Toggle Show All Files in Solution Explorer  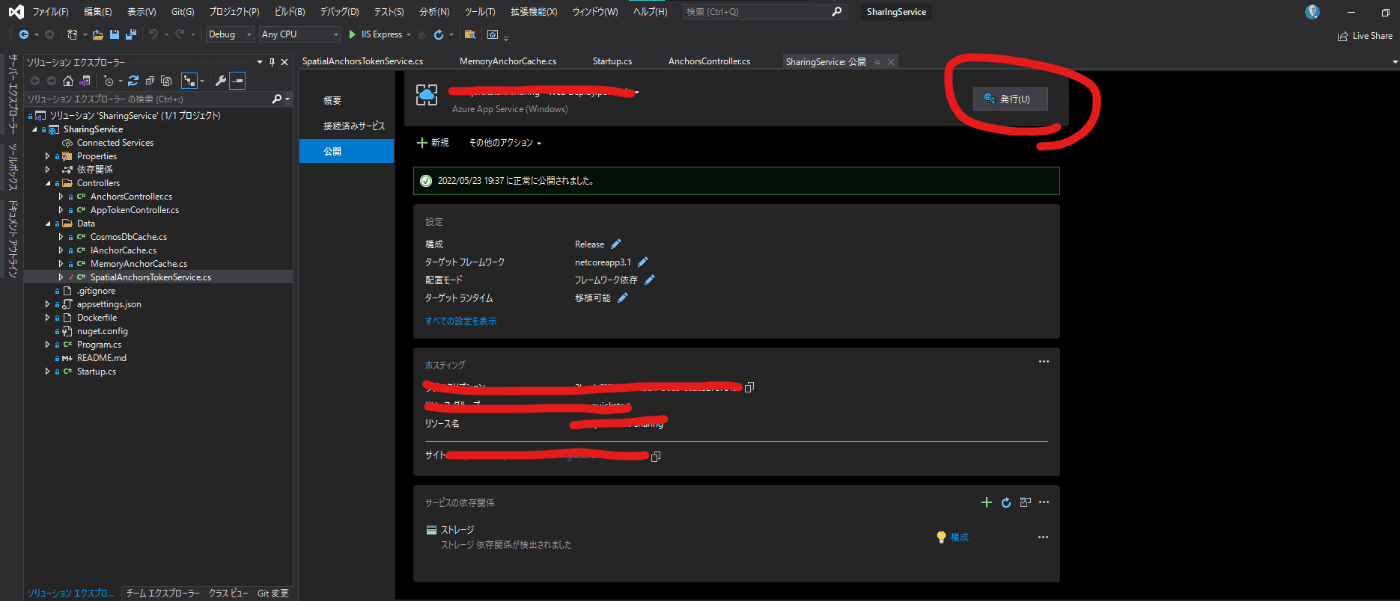(165, 80)
